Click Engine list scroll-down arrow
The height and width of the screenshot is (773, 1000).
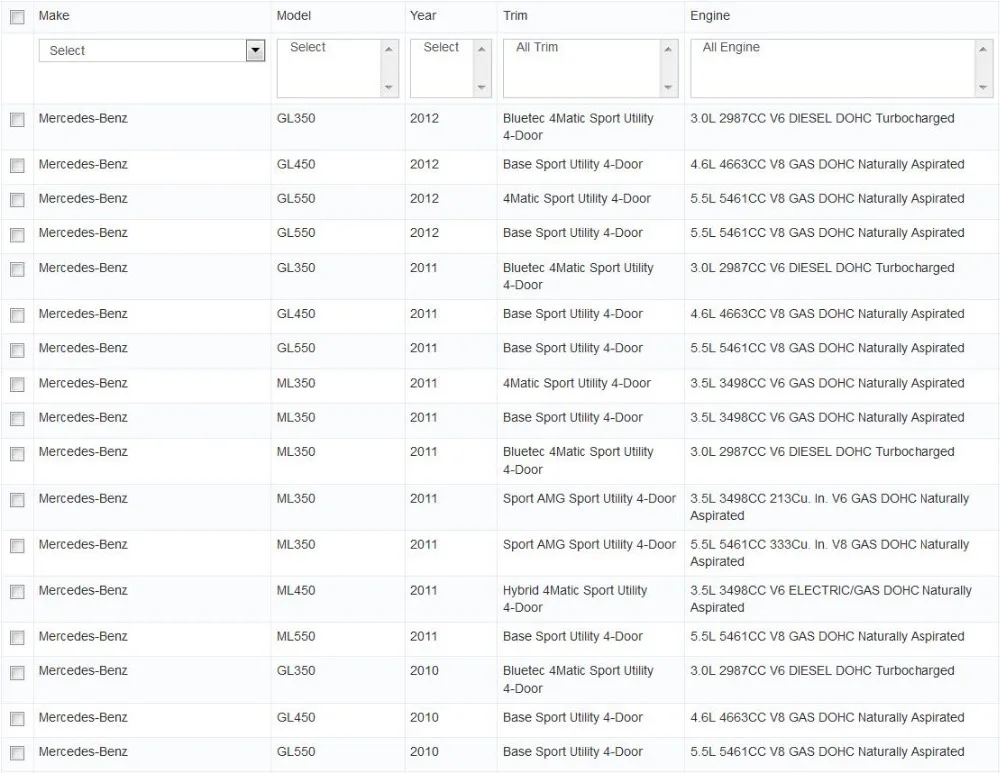(x=983, y=87)
